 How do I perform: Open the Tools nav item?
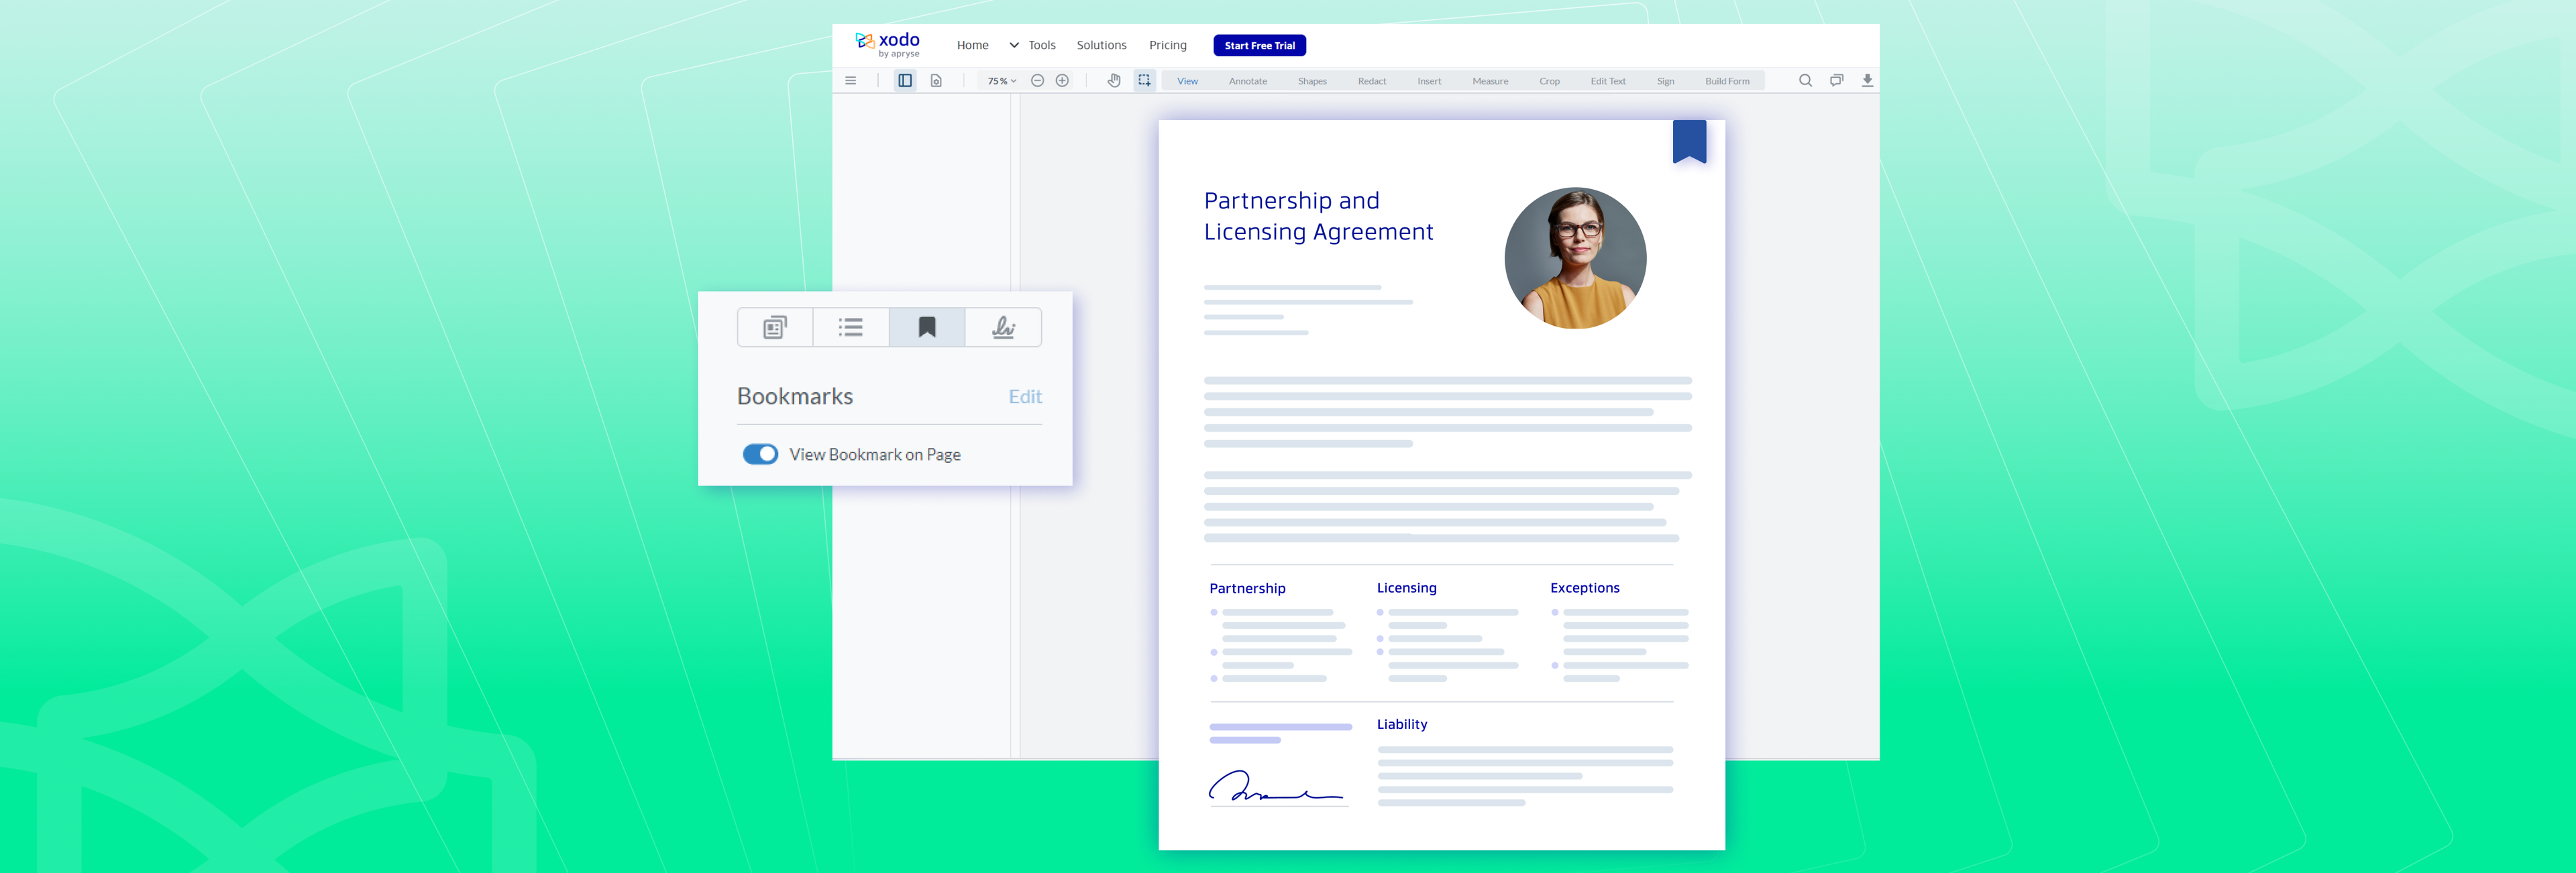click(1041, 45)
